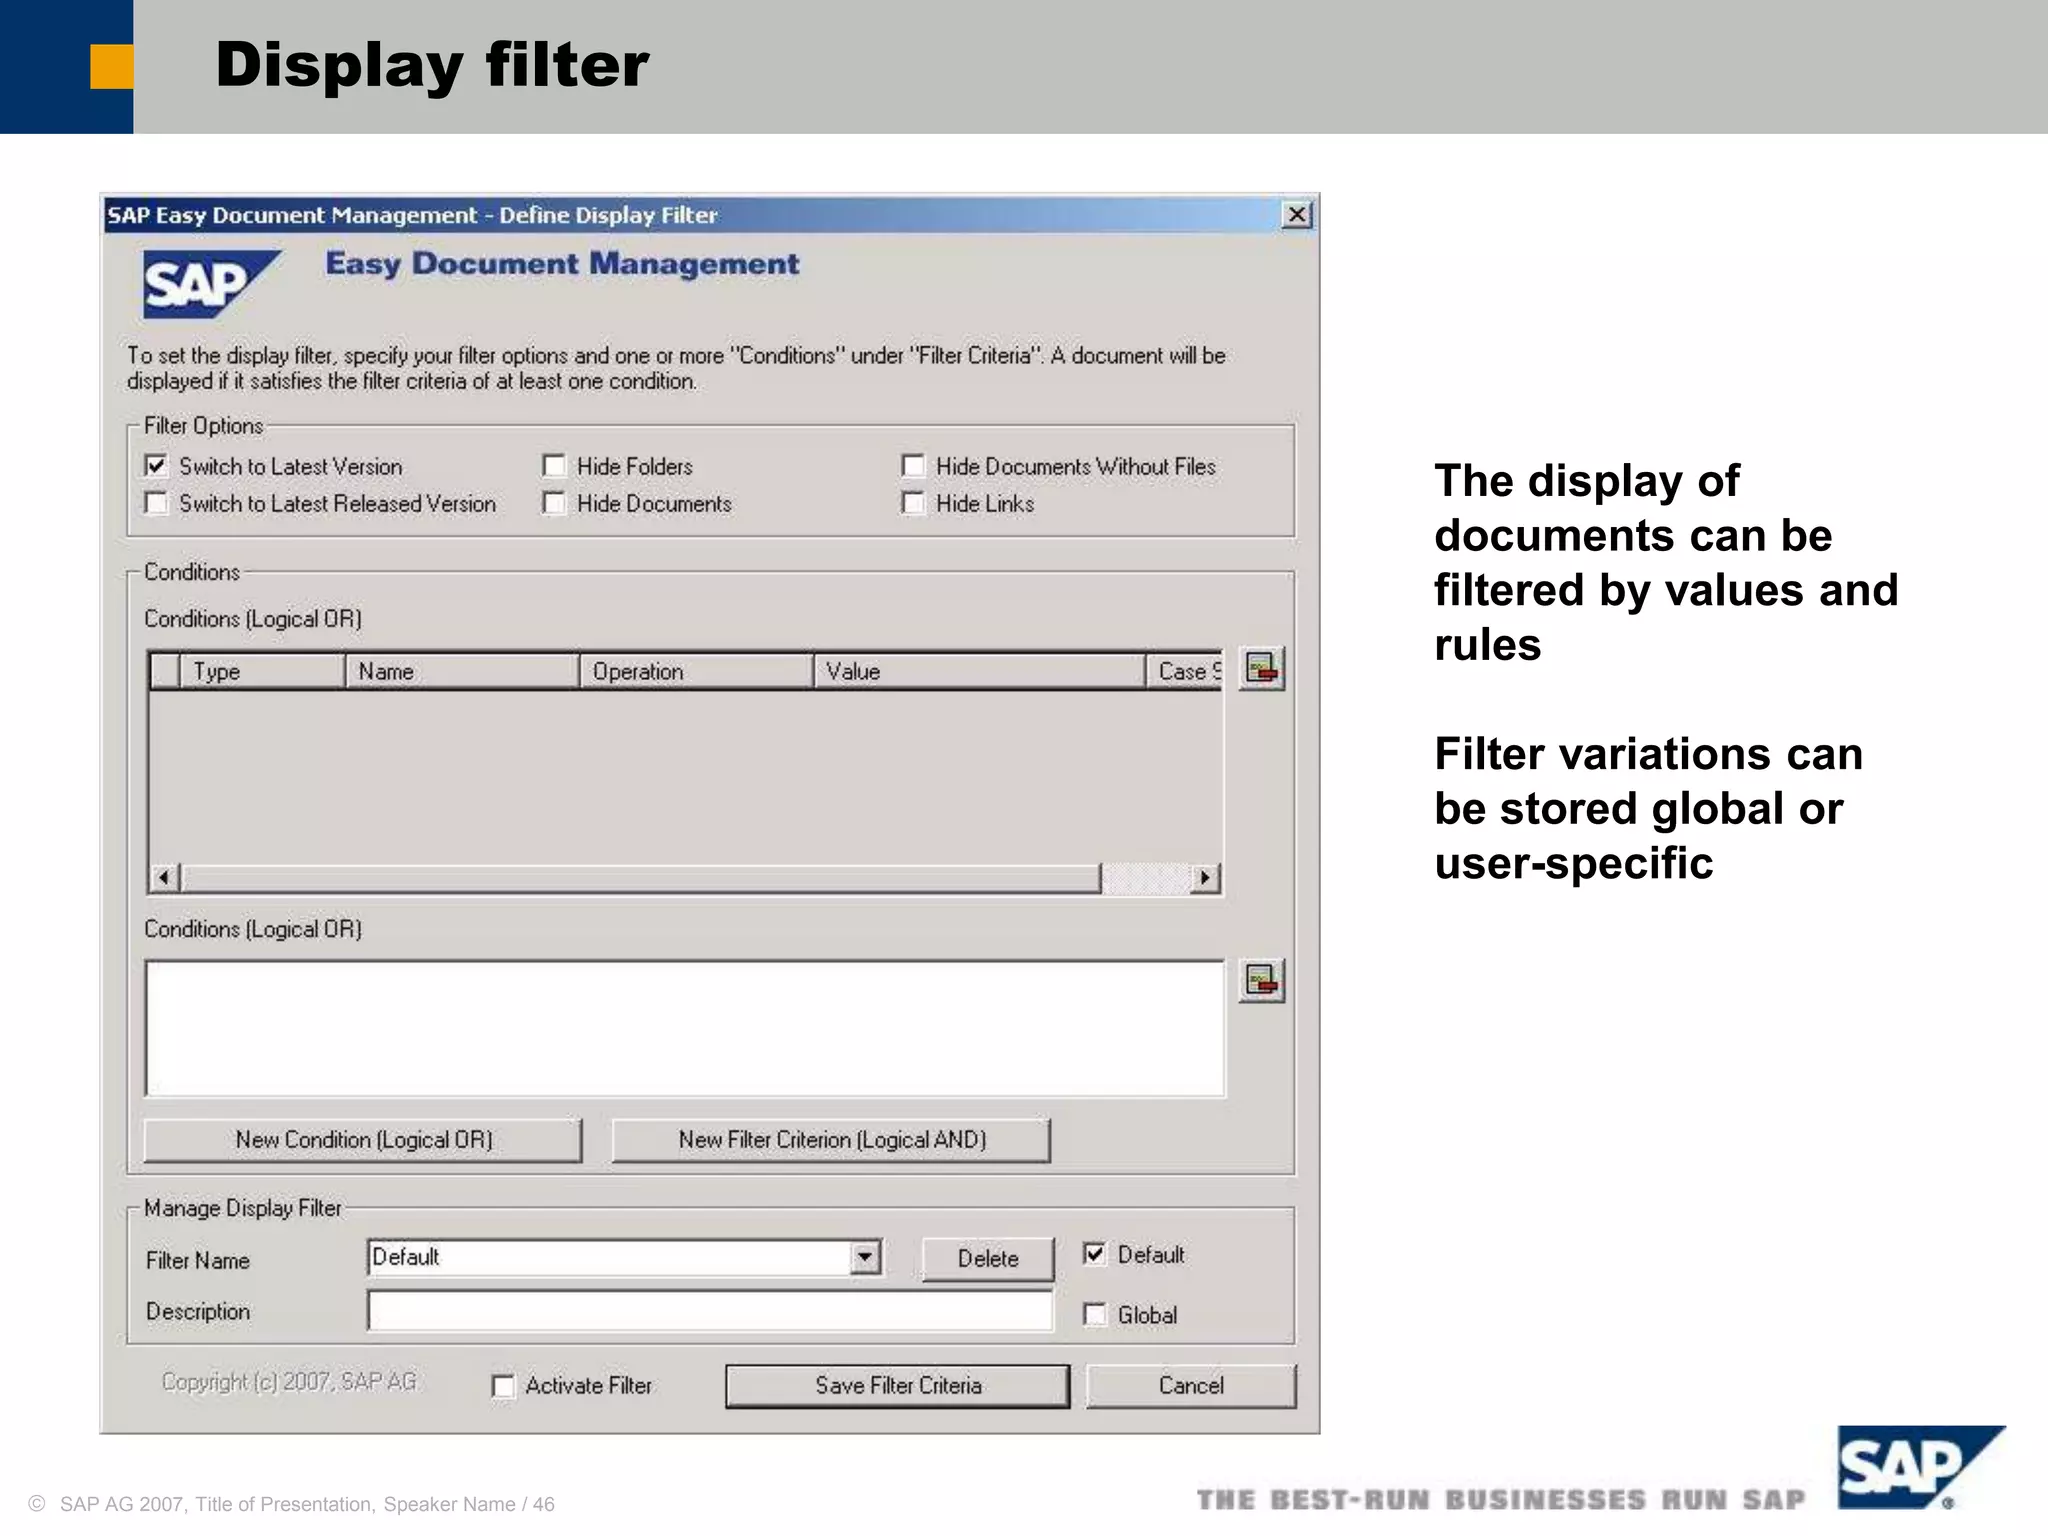Click the Filter Name combo box text
Image resolution: width=2048 pixels, height=1536 pixels.
pyautogui.click(x=610, y=1257)
